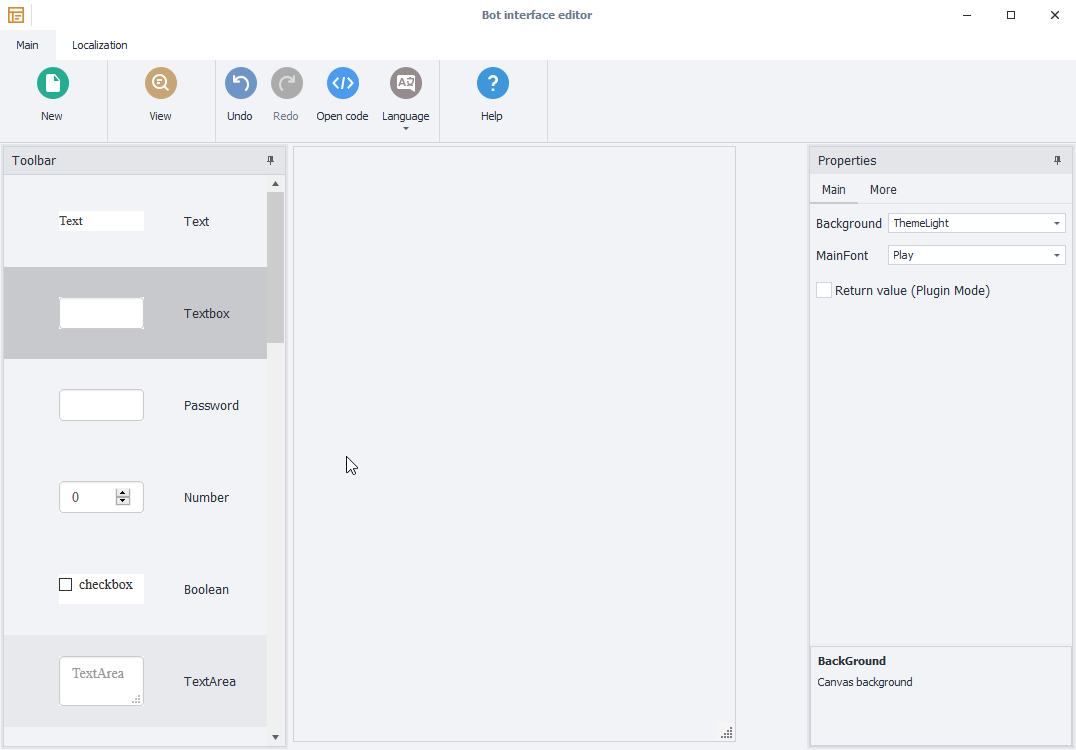The height and width of the screenshot is (750, 1076).
Task: Open code with the code icon
Action: pyautogui.click(x=342, y=84)
